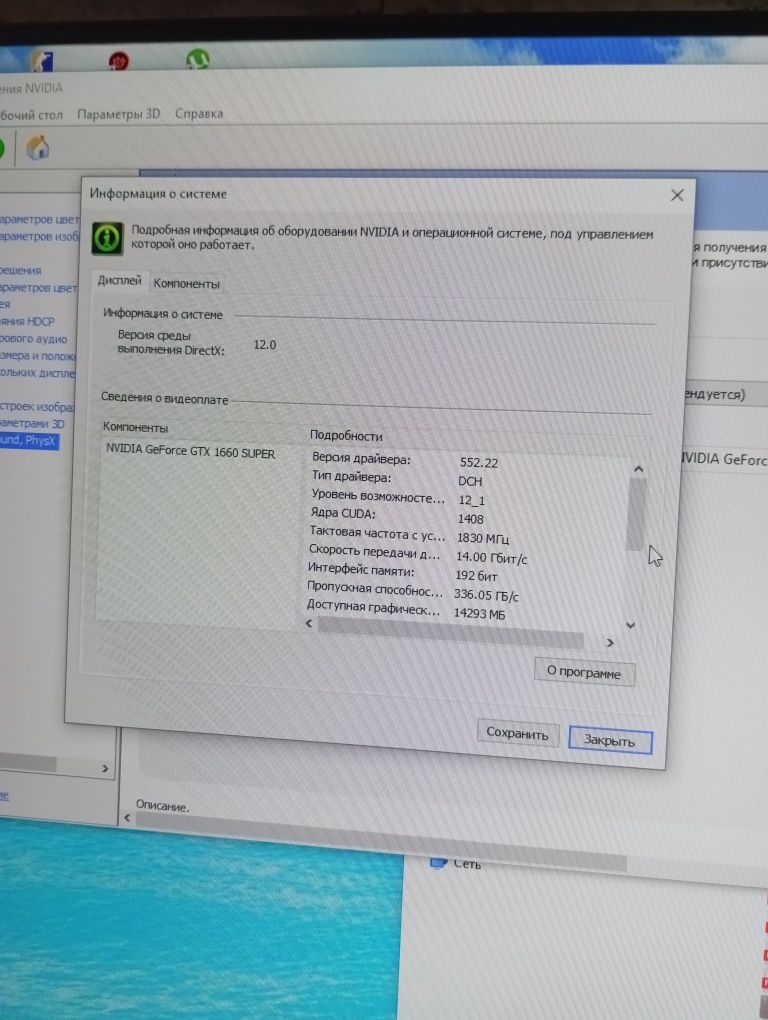Open the green uTorrent desktop icon

[198, 60]
